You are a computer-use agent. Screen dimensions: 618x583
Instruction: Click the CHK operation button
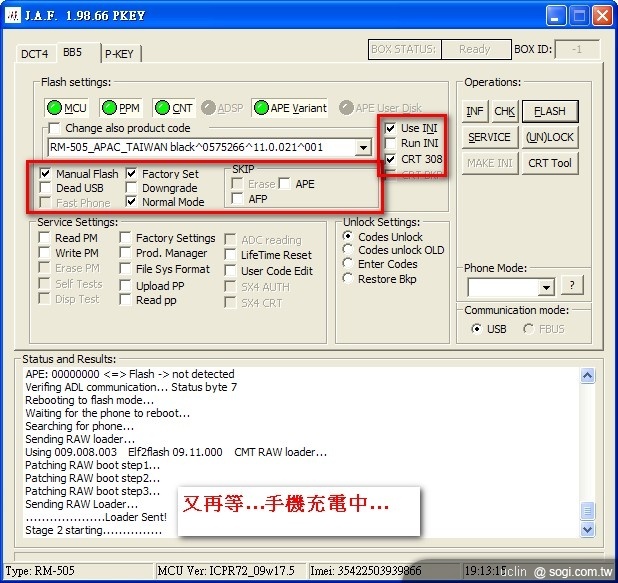coord(504,111)
